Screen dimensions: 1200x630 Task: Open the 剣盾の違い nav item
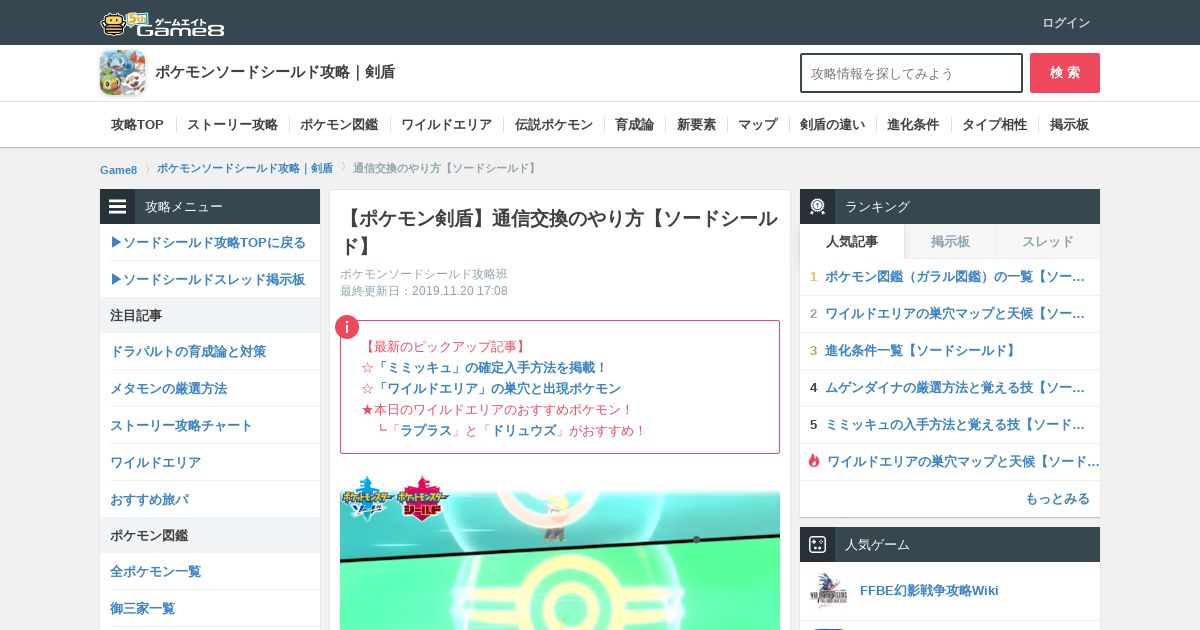[x=832, y=125]
